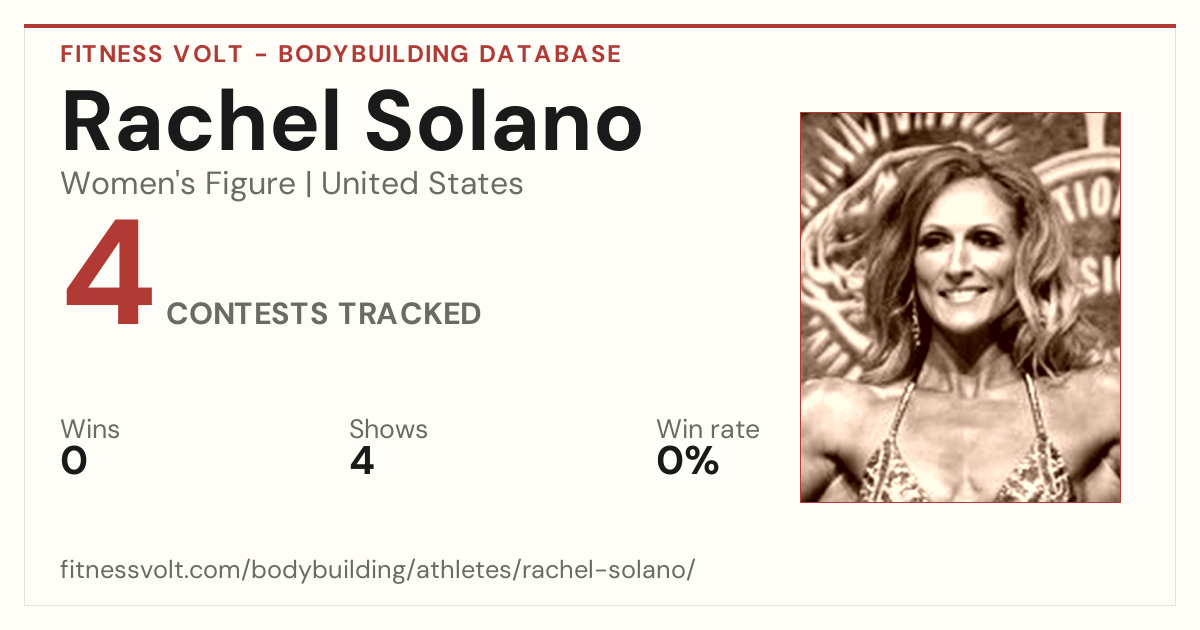The image size is (1200, 630).
Task: Click the Shows label
Action: tap(388, 430)
